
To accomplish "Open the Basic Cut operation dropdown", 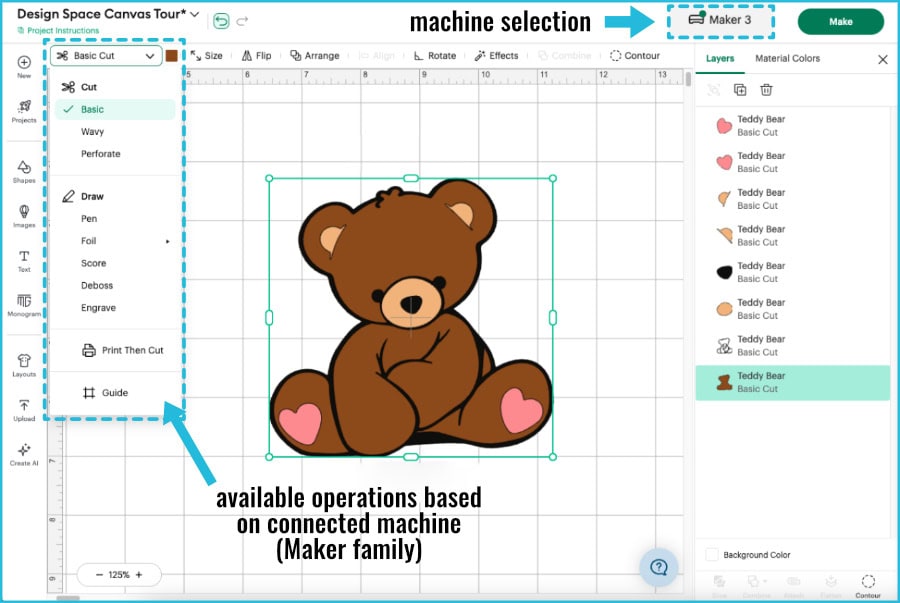I will [x=106, y=56].
